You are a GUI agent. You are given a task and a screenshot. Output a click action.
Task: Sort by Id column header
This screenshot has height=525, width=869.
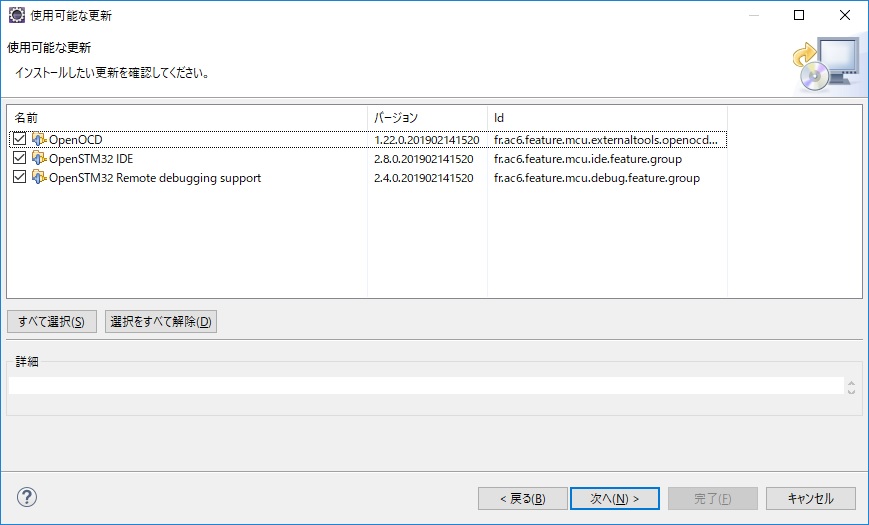pos(607,118)
